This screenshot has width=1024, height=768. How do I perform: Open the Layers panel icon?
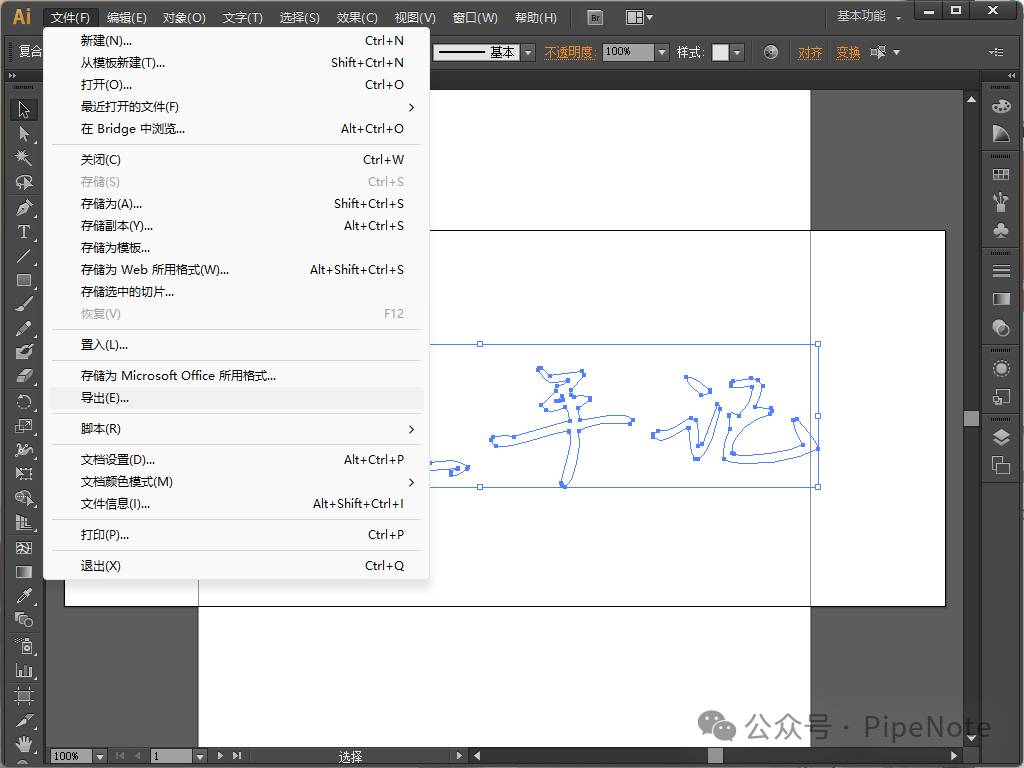click(x=1000, y=438)
